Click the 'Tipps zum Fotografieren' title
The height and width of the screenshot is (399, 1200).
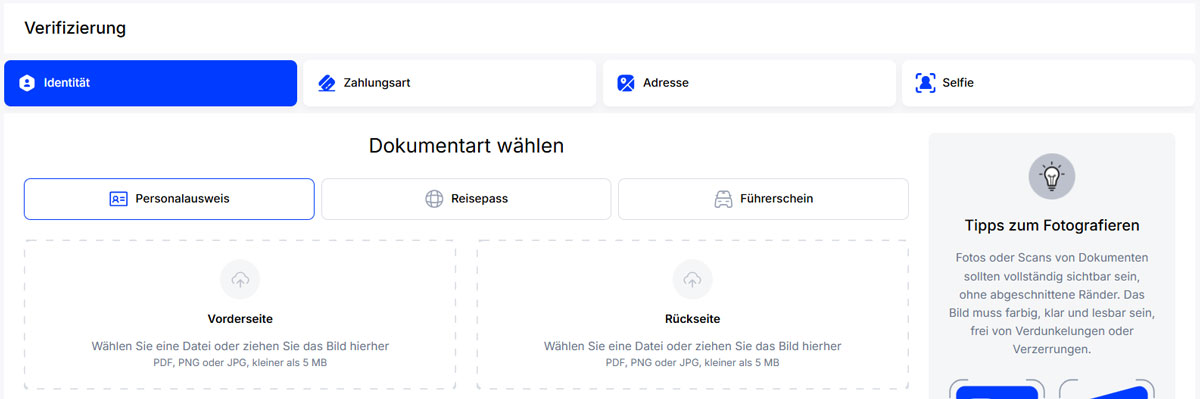pos(1052,226)
